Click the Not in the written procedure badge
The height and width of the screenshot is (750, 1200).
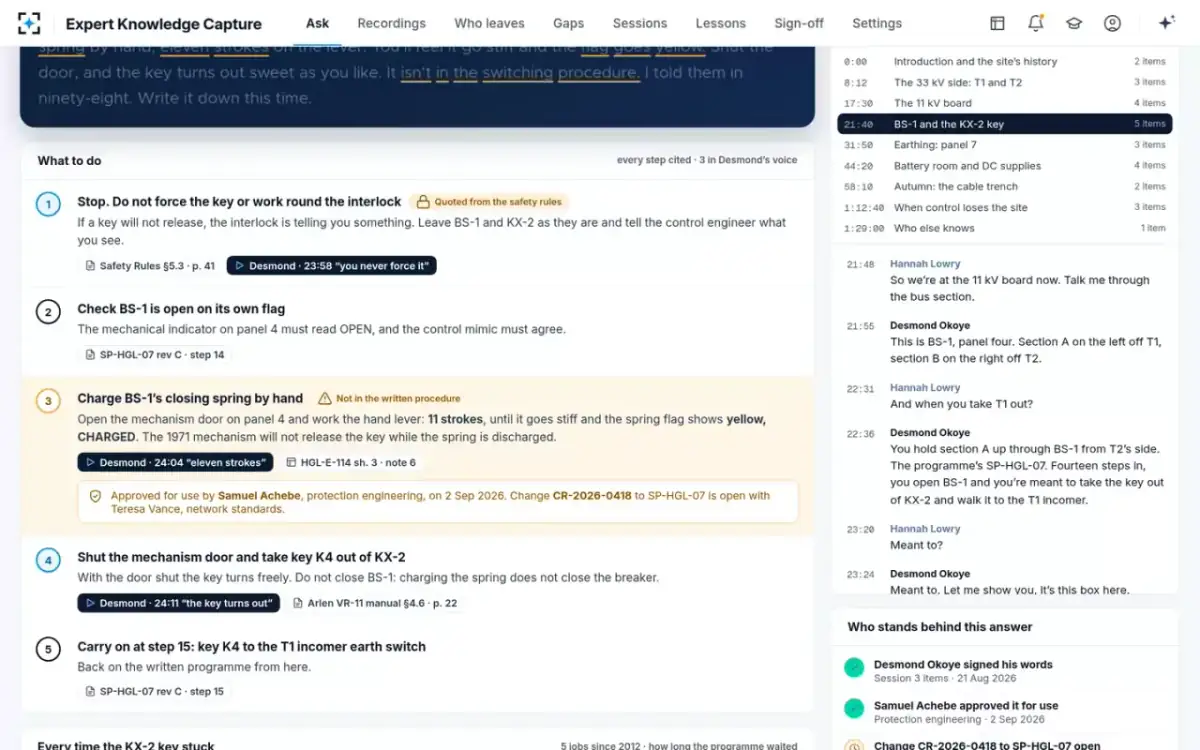point(389,398)
